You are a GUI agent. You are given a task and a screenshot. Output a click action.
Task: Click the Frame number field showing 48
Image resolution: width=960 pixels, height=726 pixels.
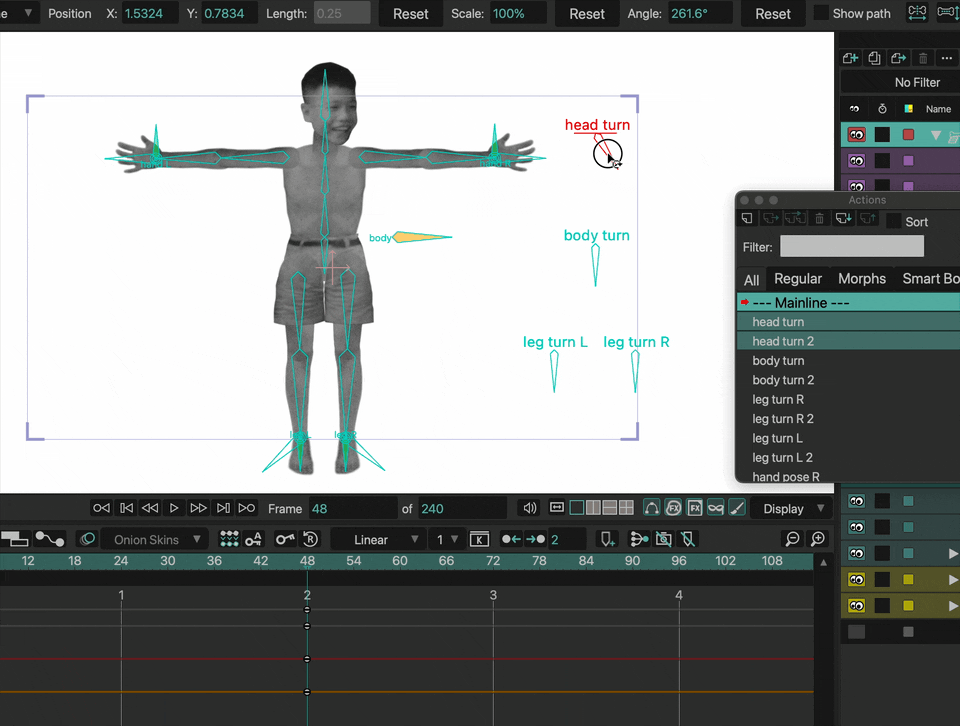click(x=353, y=509)
